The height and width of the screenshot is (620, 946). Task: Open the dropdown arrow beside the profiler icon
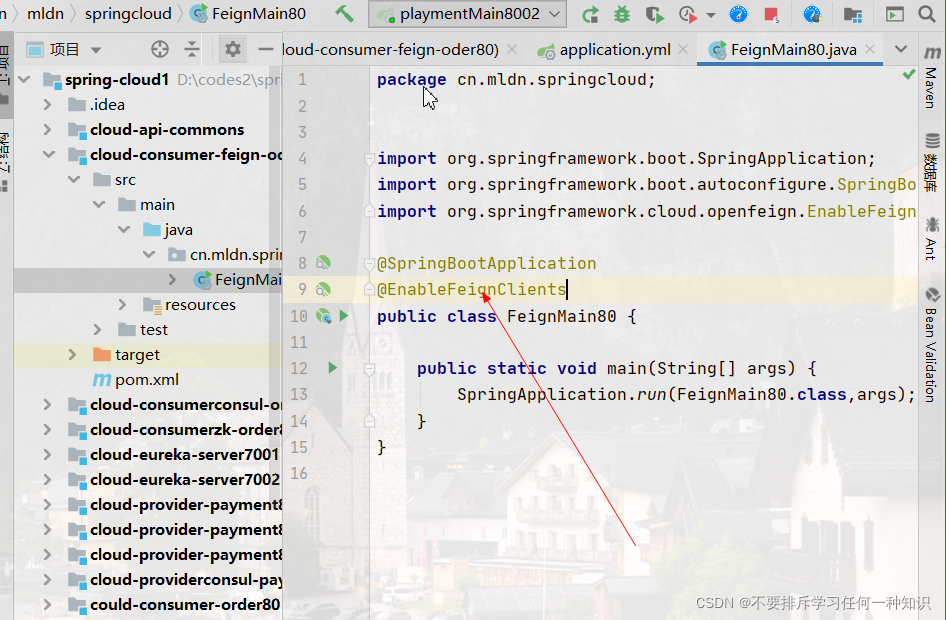tap(711, 14)
